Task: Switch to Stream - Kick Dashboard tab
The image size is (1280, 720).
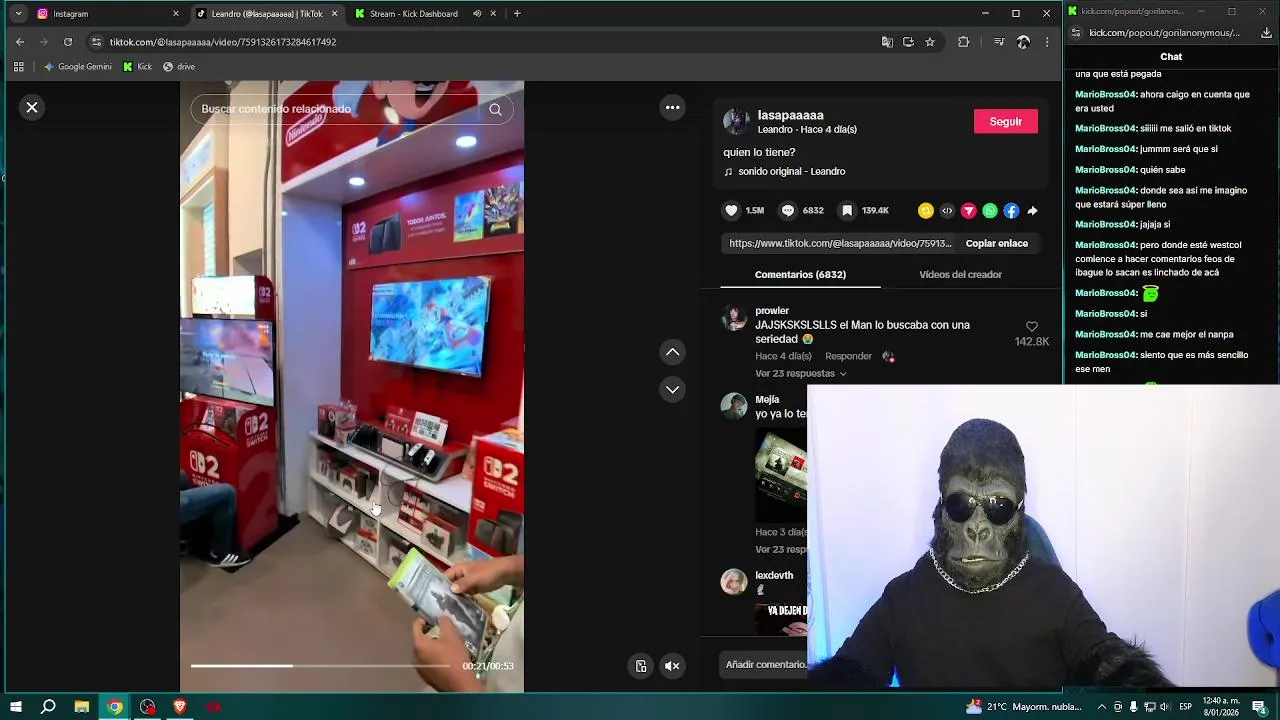Action: [413, 14]
